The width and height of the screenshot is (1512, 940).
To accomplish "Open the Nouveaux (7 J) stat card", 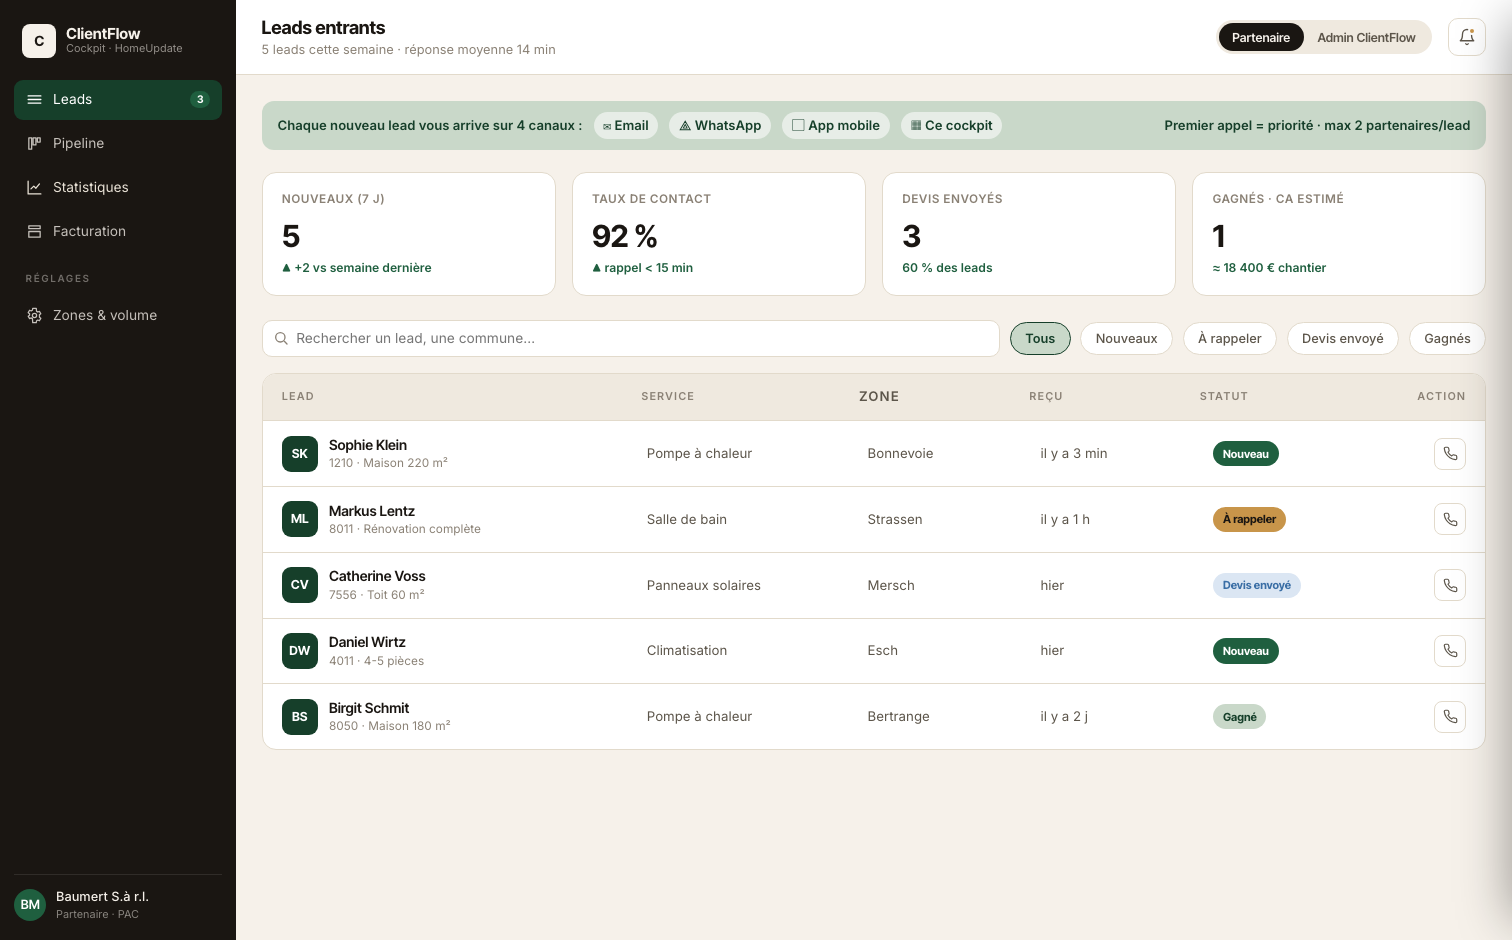I will click(409, 234).
